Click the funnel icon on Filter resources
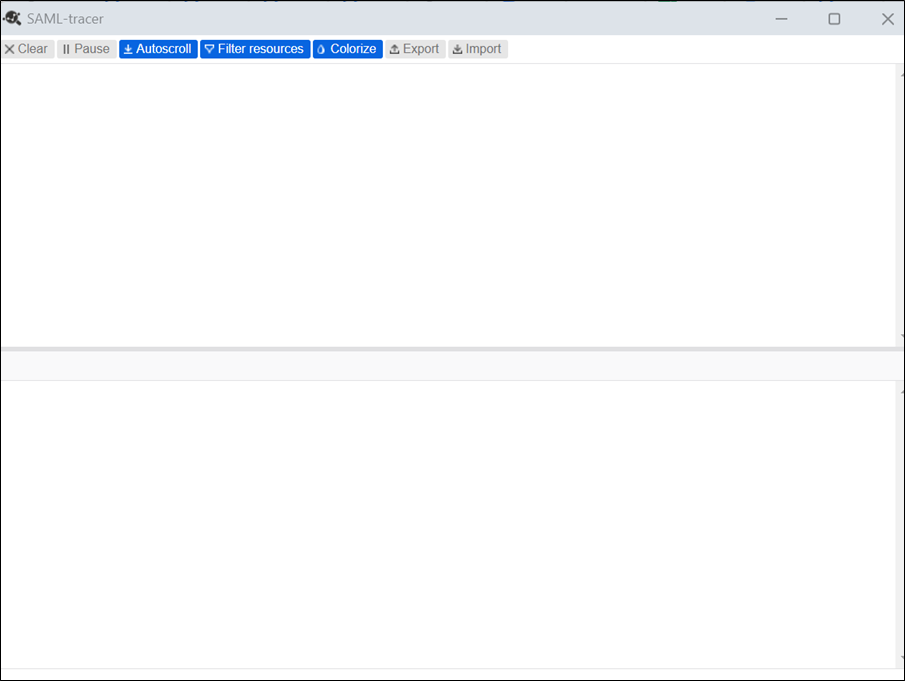 point(209,49)
